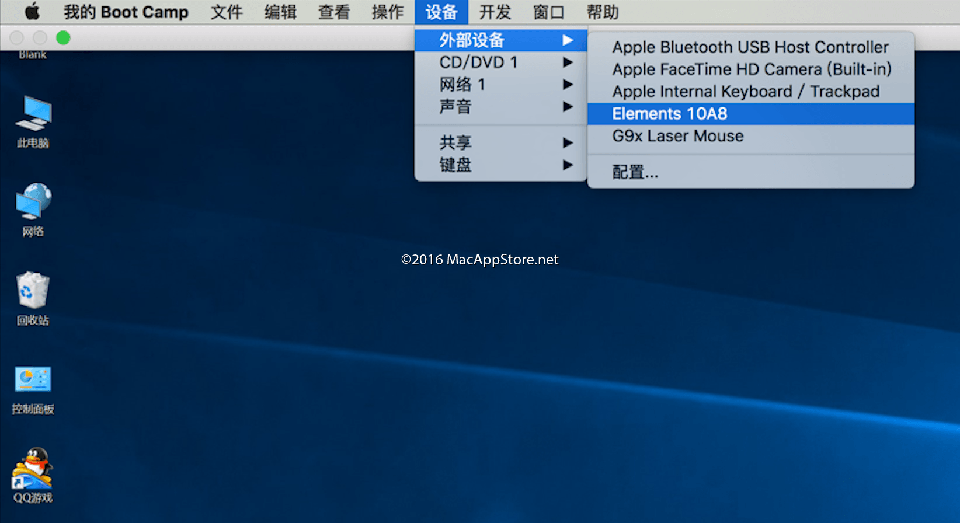Click the 此电脑 desktop icon

[x=33, y=122]
